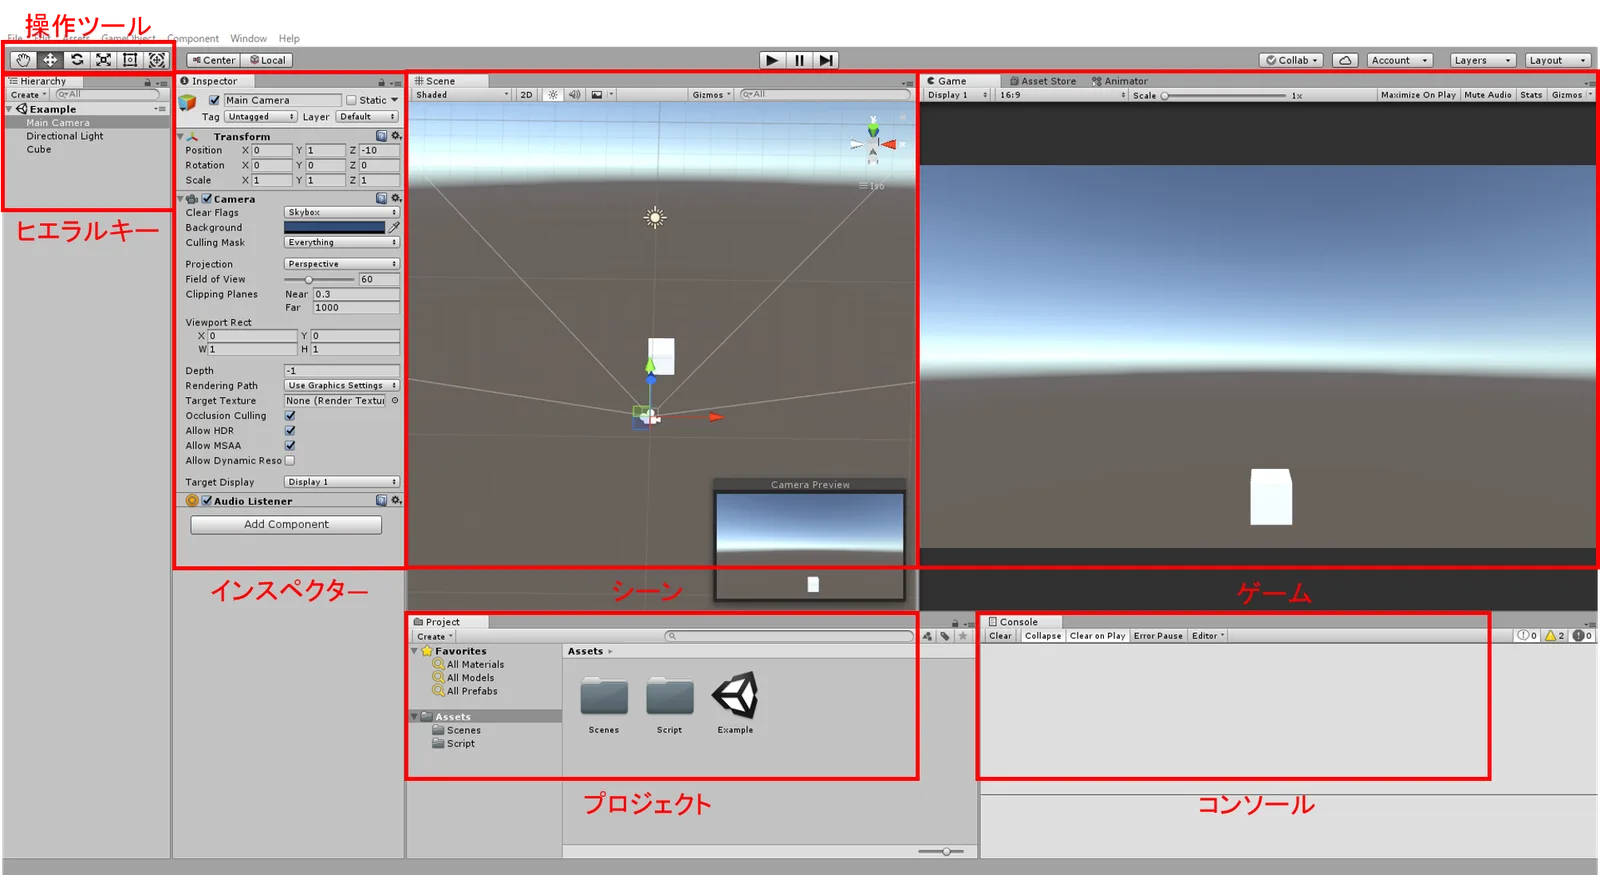
Task: Select the Scale tool
Action: coord(103,60)
